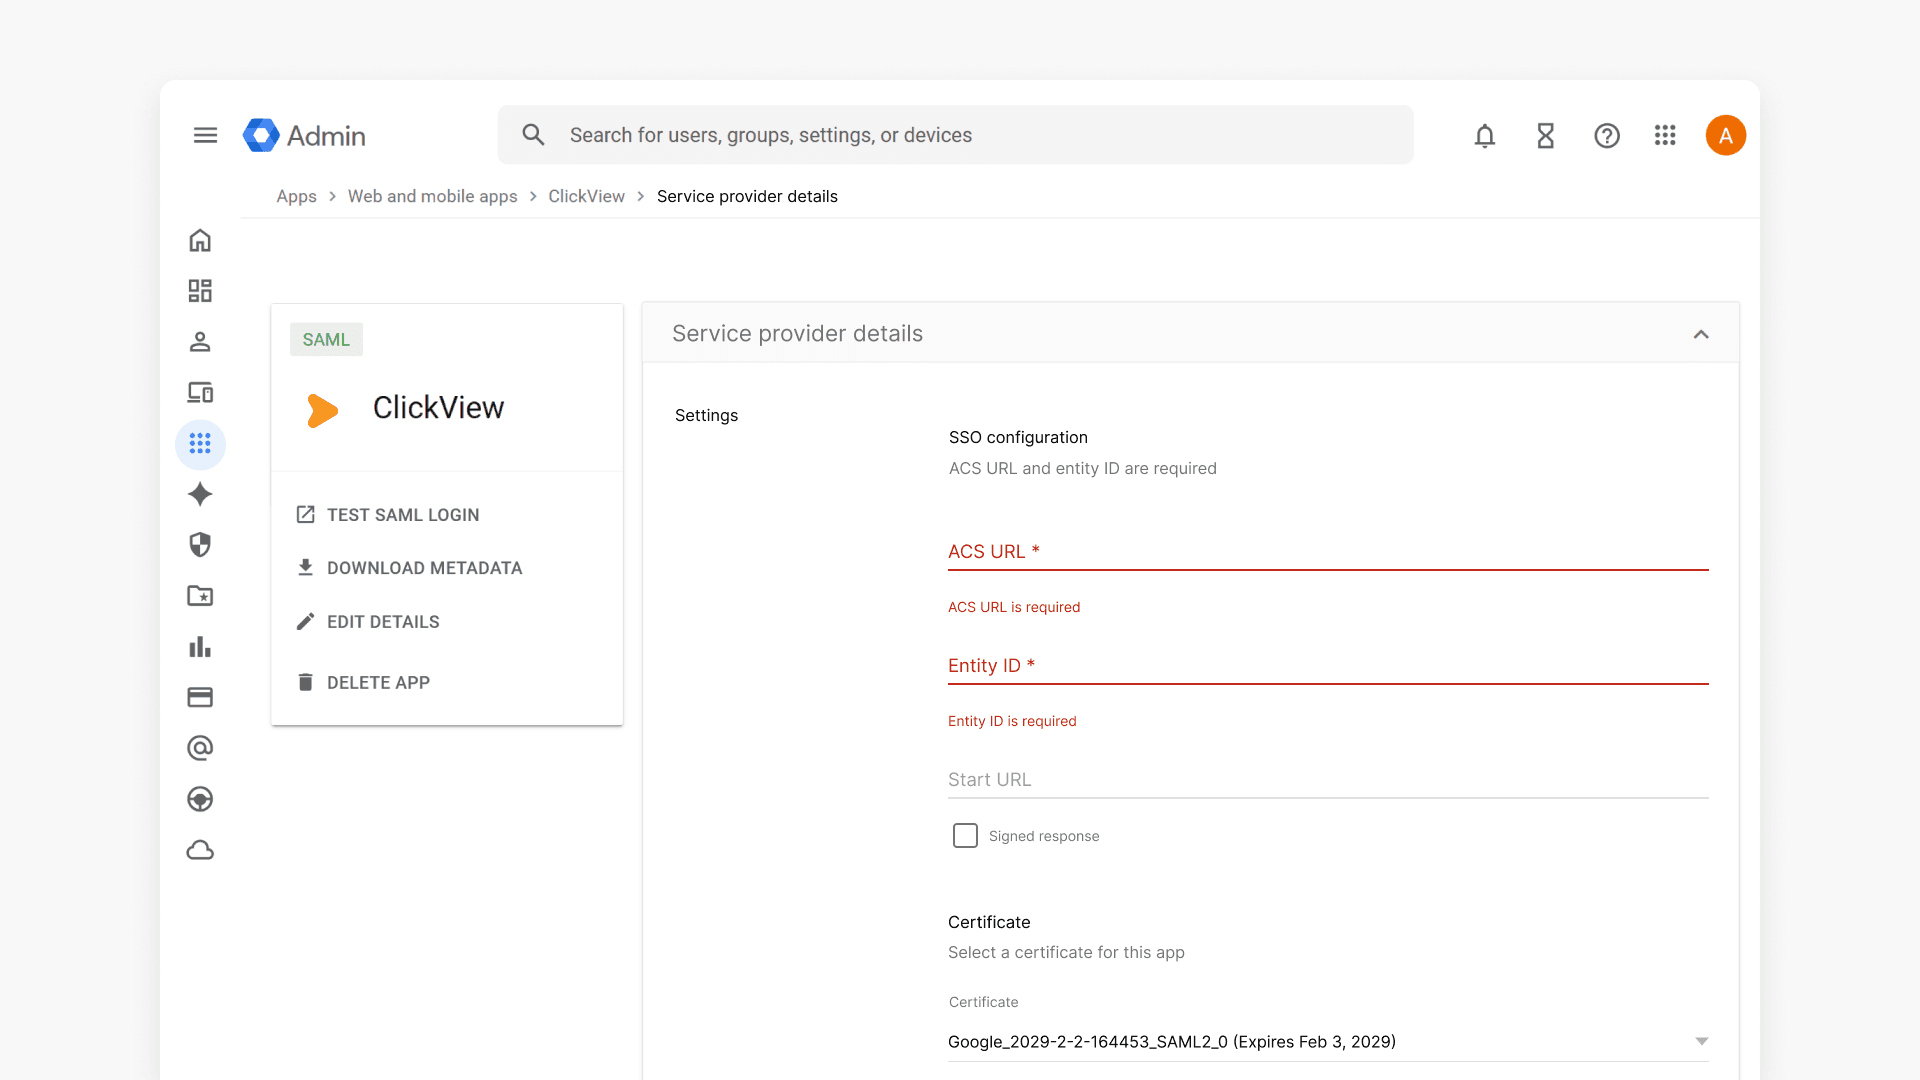Go to Web and mobile apps breadcrumb
This screenshot has height=1080, width=1920.
432,196
